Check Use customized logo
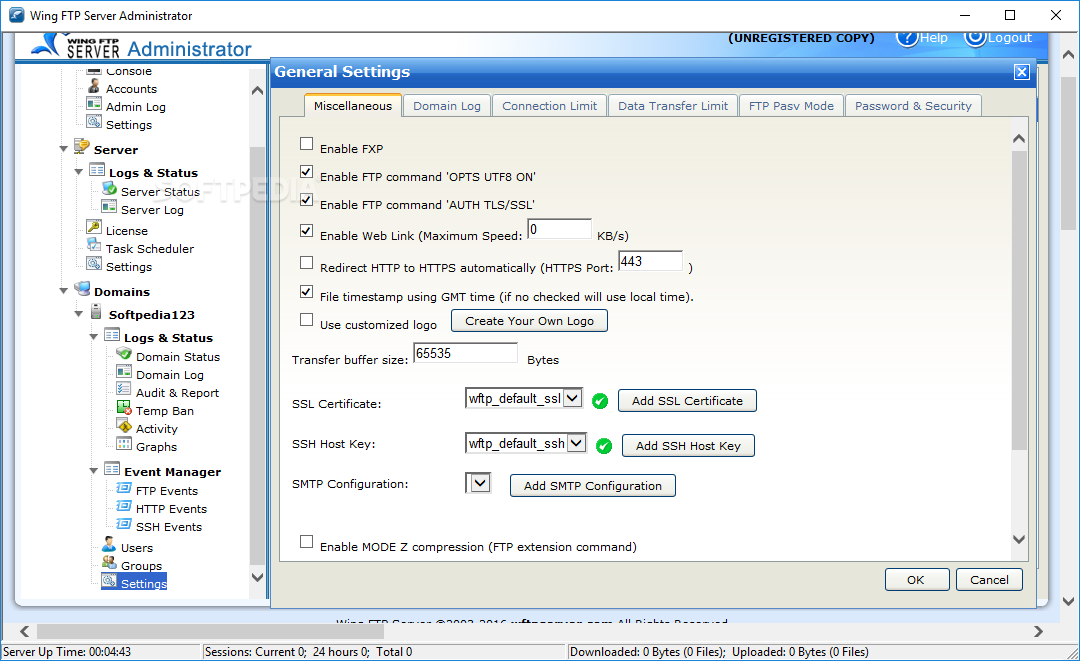 coord(307,320)
